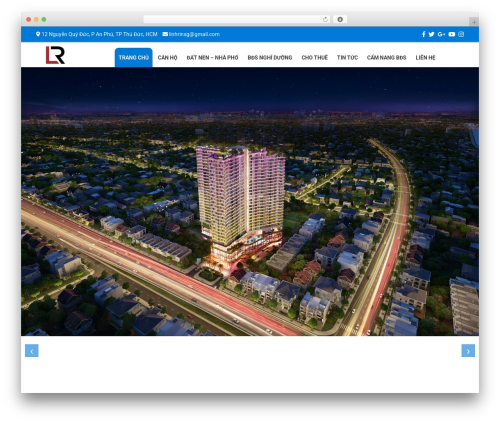
Task: Open the Instagram social icon
Action: [461, 34]
